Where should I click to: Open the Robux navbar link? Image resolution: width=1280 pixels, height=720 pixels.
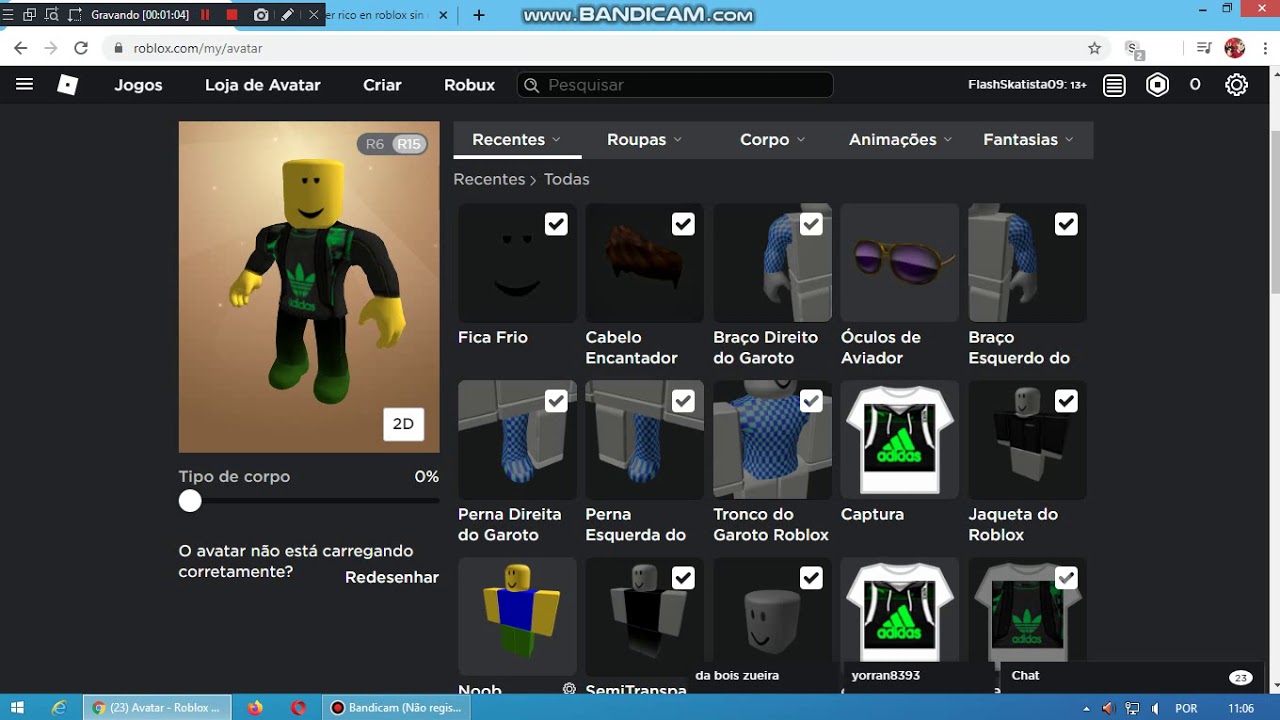pyautogui.click(x=470, y=85)
